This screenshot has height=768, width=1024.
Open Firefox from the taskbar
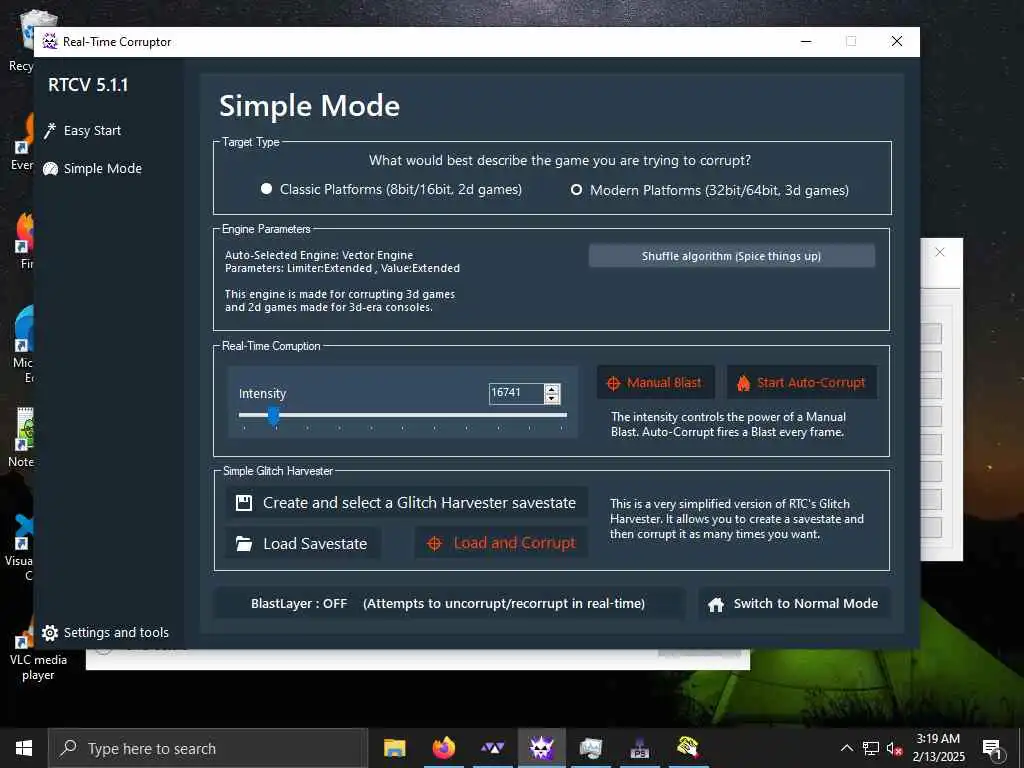443,748
